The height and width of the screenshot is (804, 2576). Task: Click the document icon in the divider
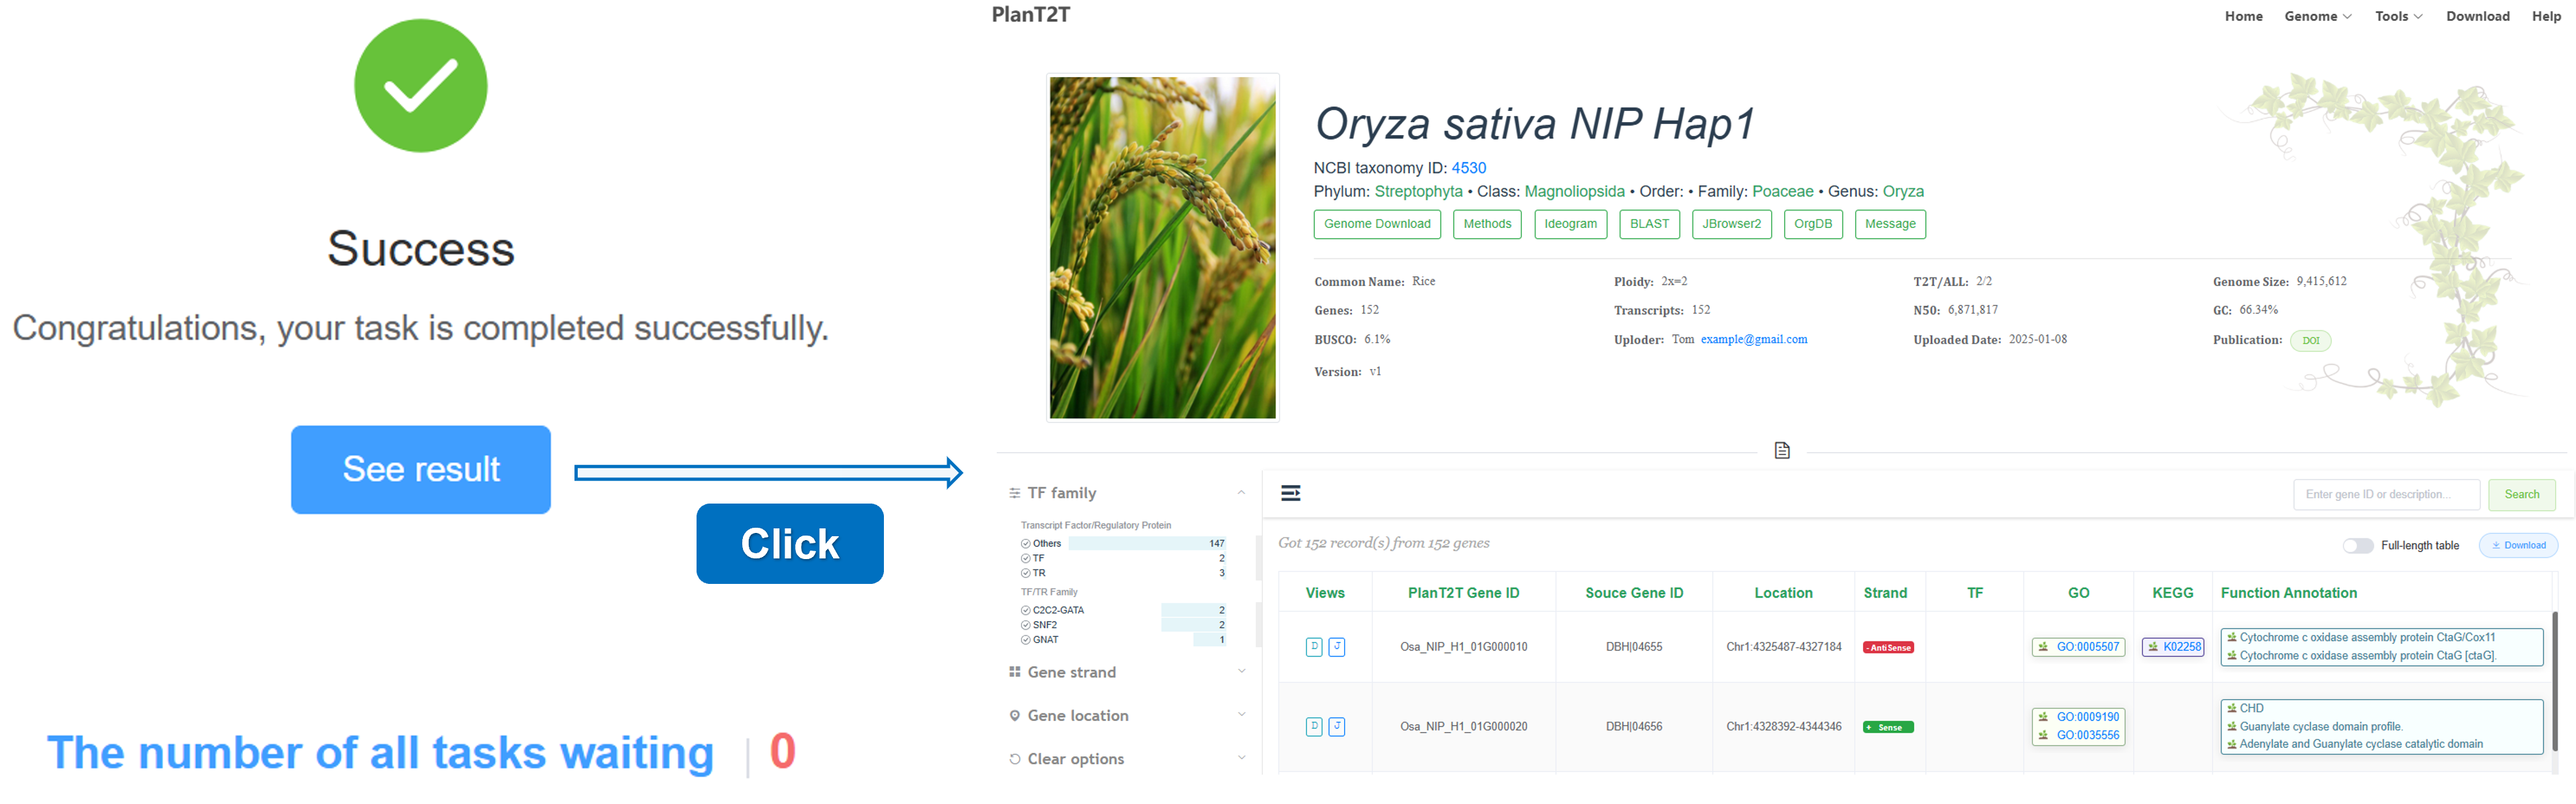click(1781, 451)
